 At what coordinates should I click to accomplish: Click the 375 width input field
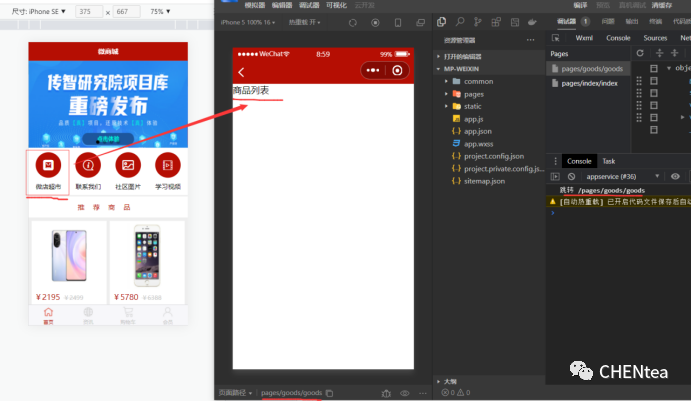[x=89, y=11]
